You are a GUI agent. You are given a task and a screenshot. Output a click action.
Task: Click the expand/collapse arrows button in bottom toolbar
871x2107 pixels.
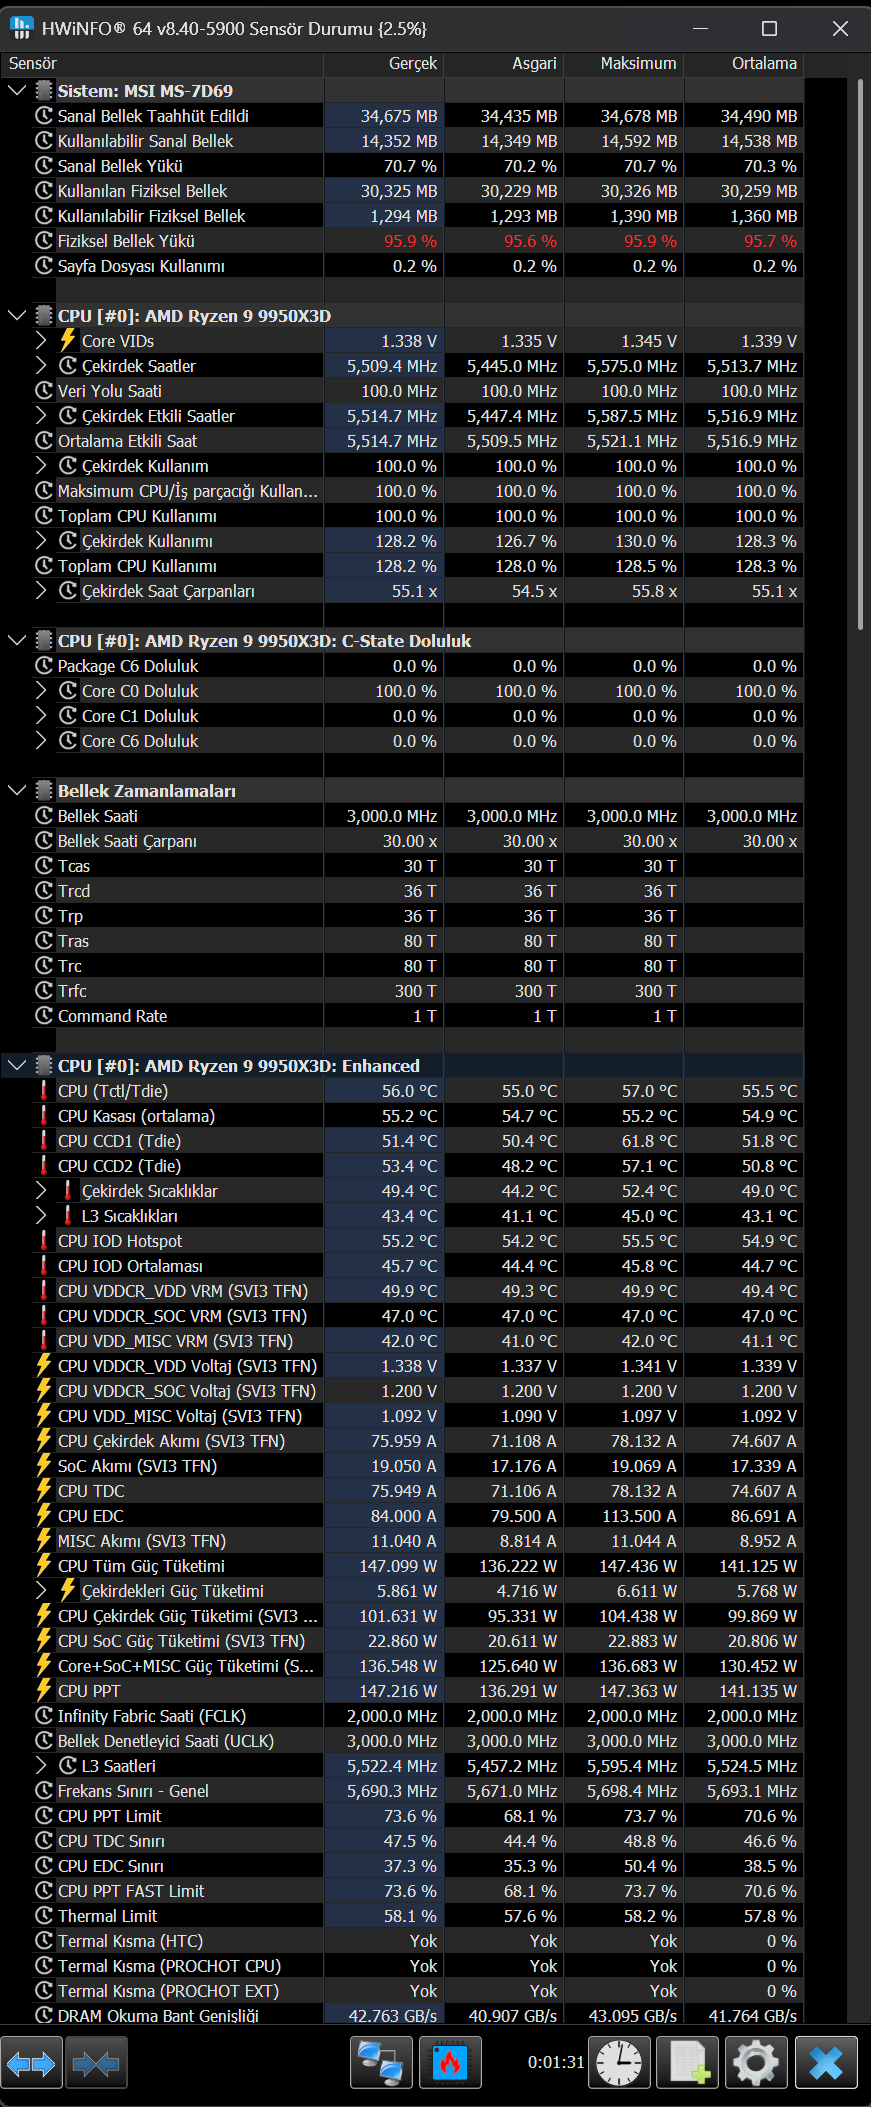point(32,2063)
